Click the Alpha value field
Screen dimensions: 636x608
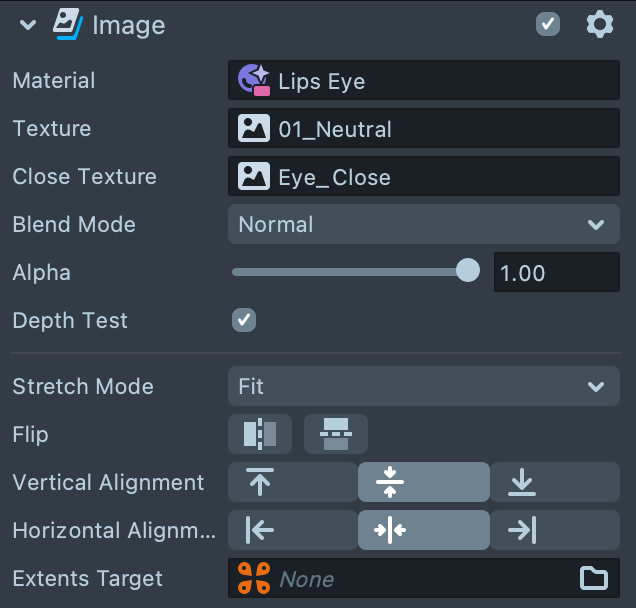click(x=556, y=272)
